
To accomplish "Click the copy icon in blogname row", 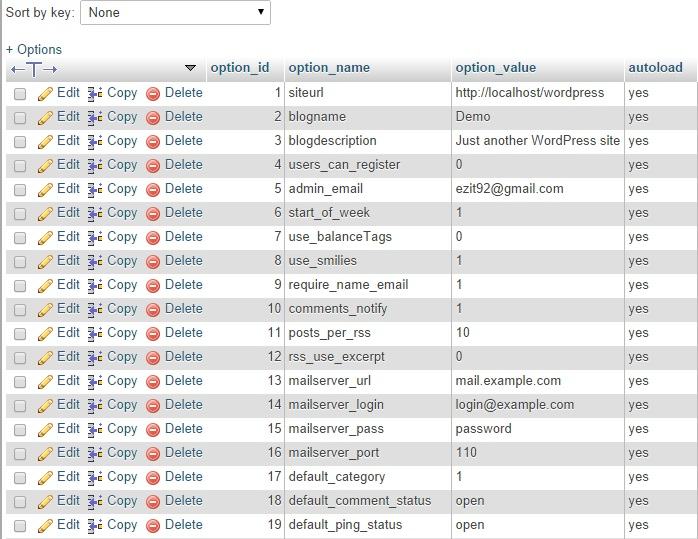I will [95, 118].
